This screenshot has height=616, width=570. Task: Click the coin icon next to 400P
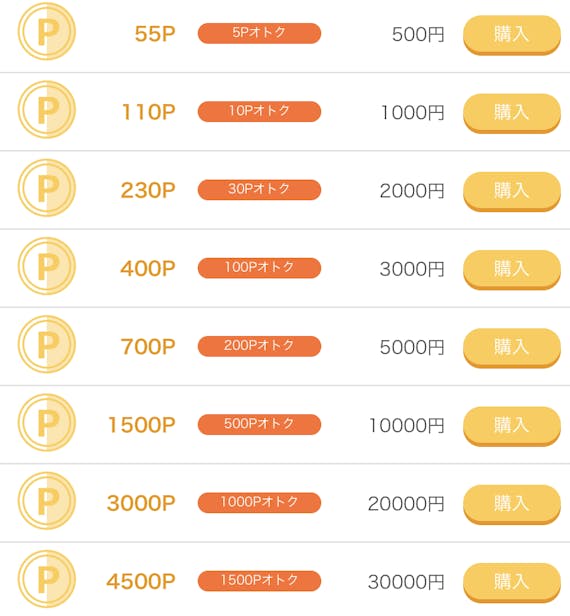click(47, 266)
